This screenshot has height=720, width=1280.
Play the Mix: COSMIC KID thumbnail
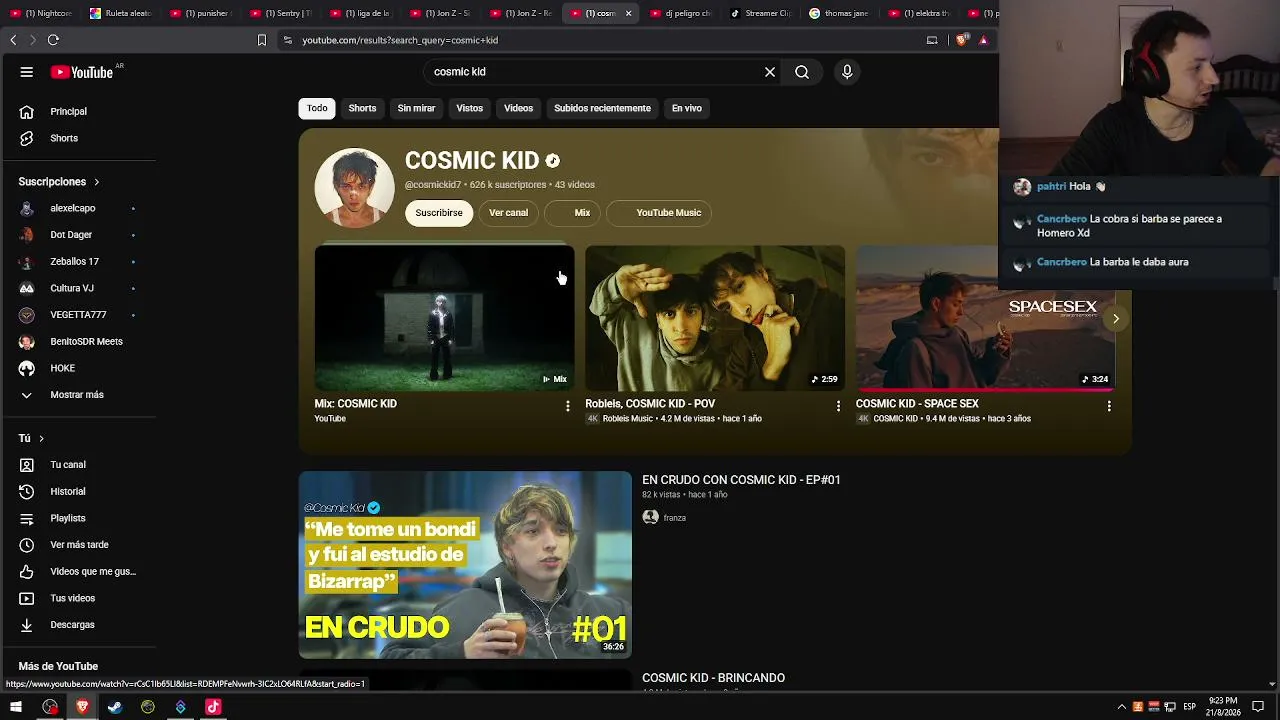[444, 318]
